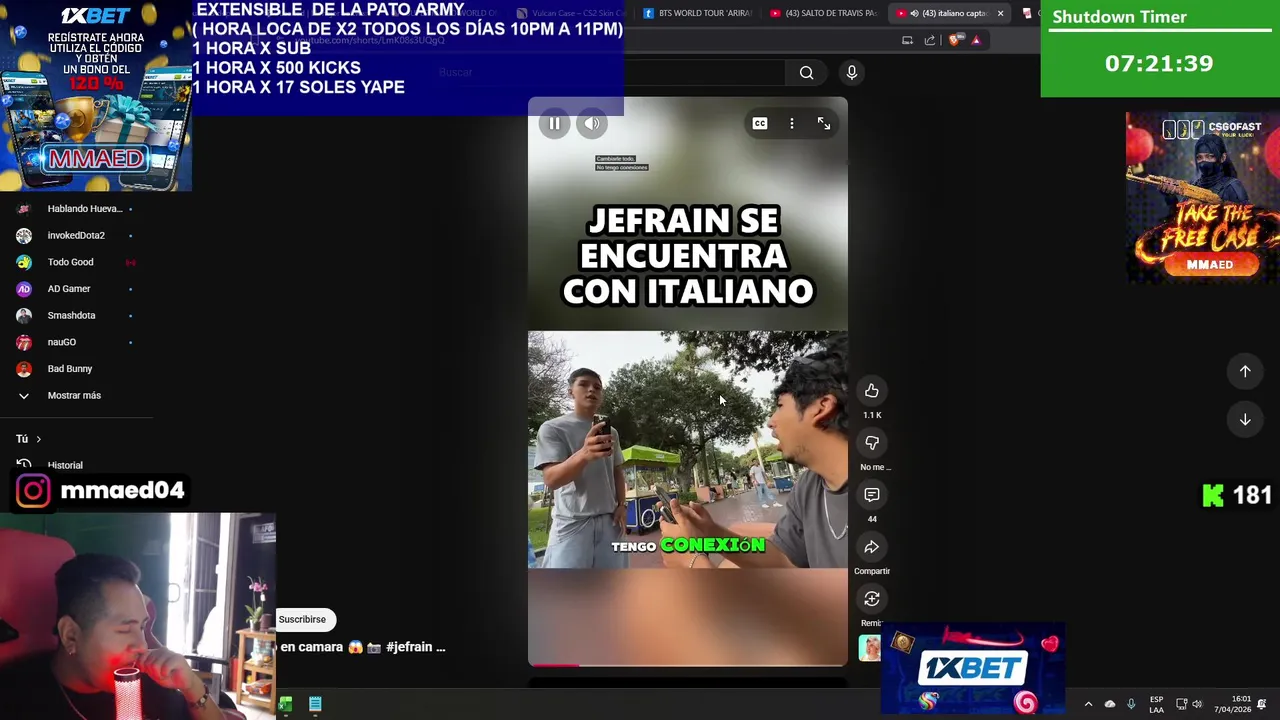Click the install app icon in address bar
Image resolution: width=1280 pixels, height=720 pixels.
[x=907, y=40]
